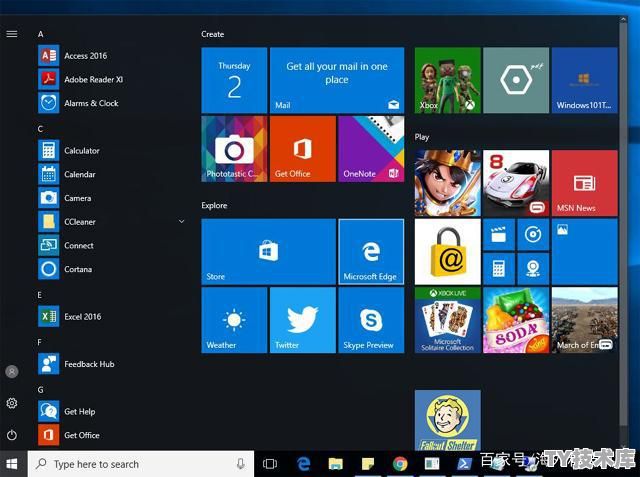
Task: Open the user account icon
Action: 12,371
